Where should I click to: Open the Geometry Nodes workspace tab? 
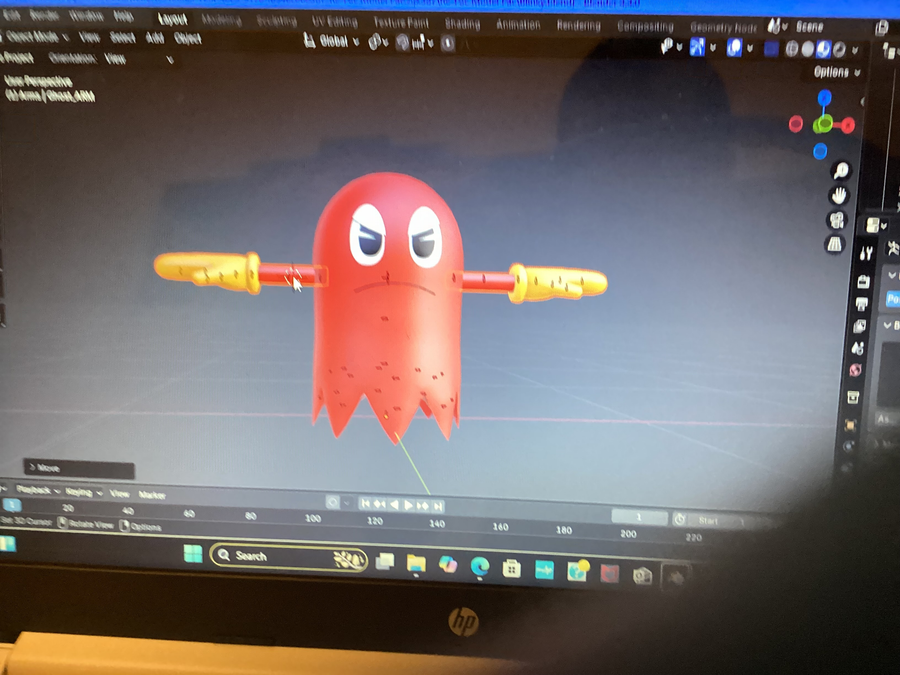723,27
